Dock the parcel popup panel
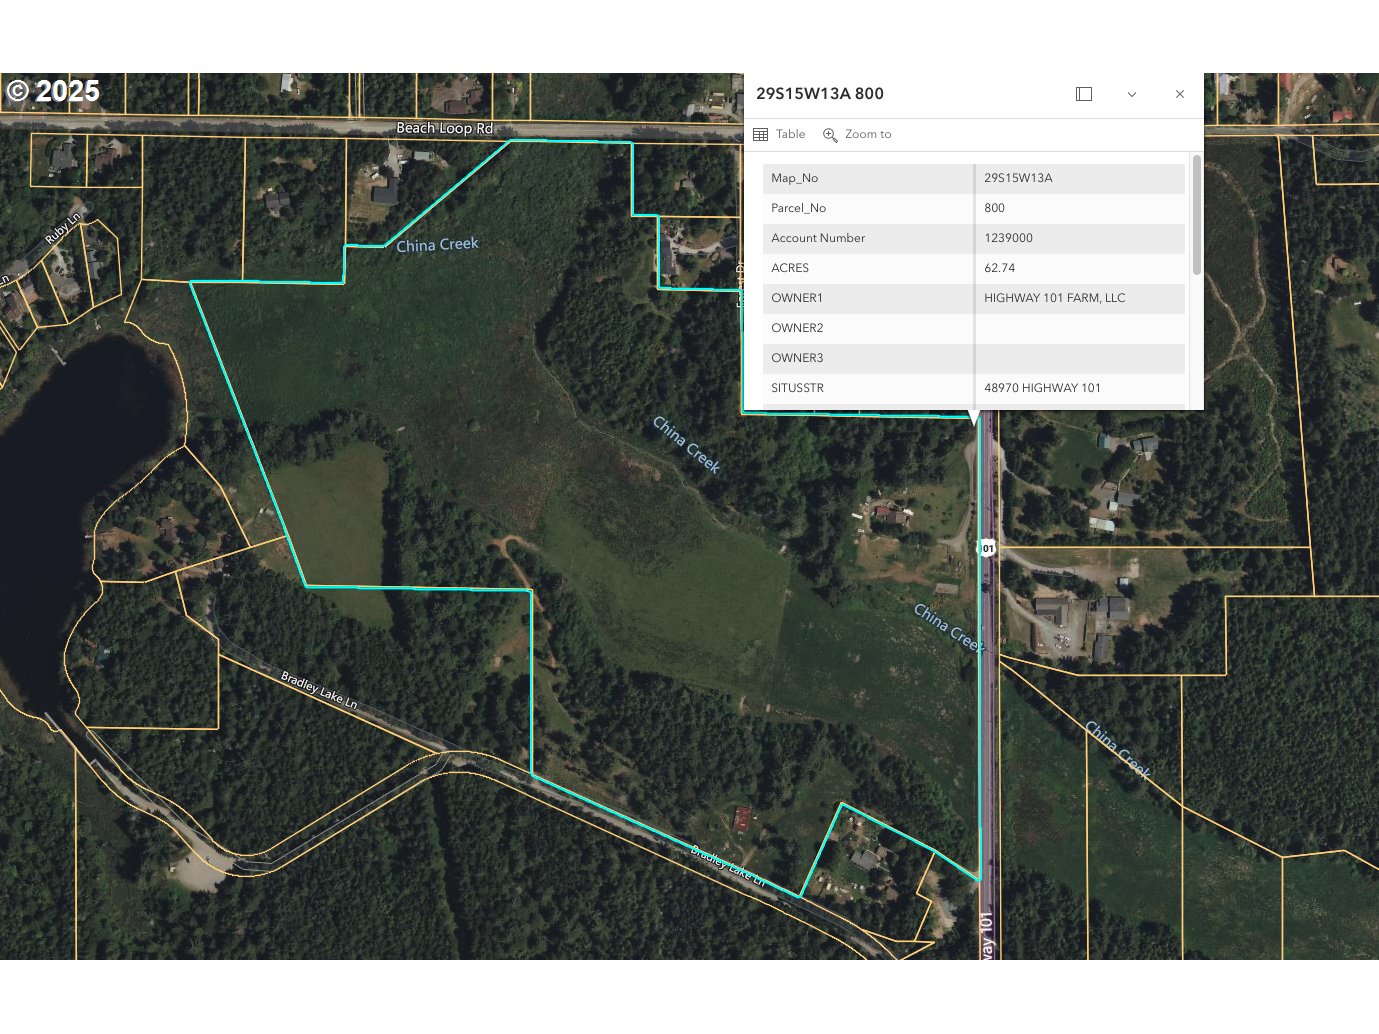Viewport: 1379px width, 1034px height. [x=1084, y=94]
